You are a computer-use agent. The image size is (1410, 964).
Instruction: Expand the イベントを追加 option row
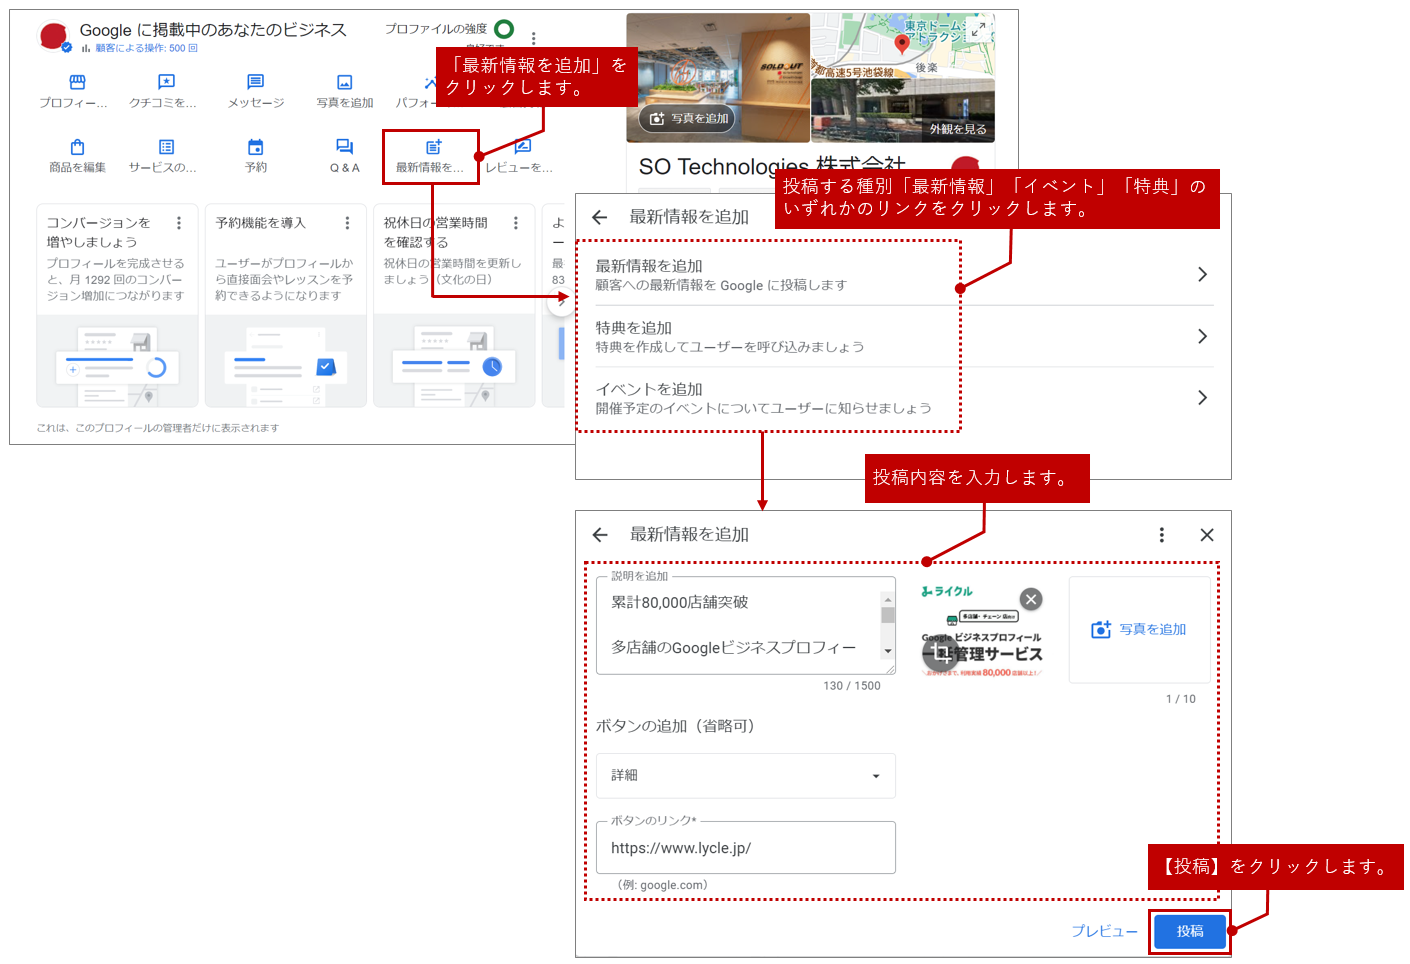point(900,398)
